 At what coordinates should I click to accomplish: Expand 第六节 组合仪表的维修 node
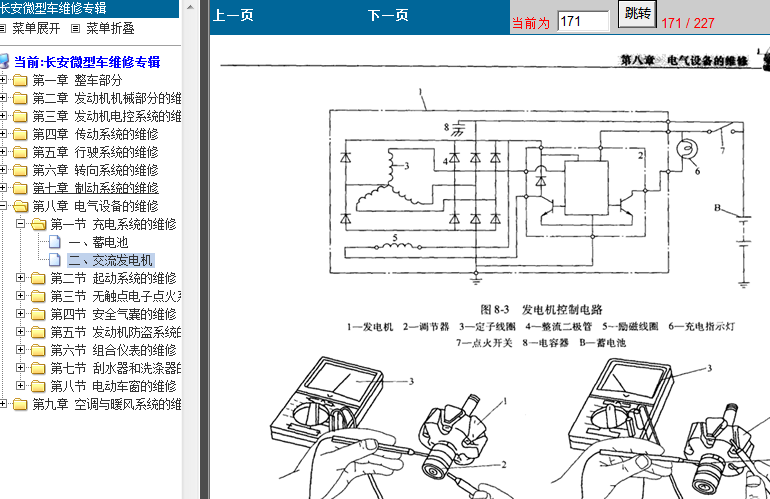pos(21,350)
